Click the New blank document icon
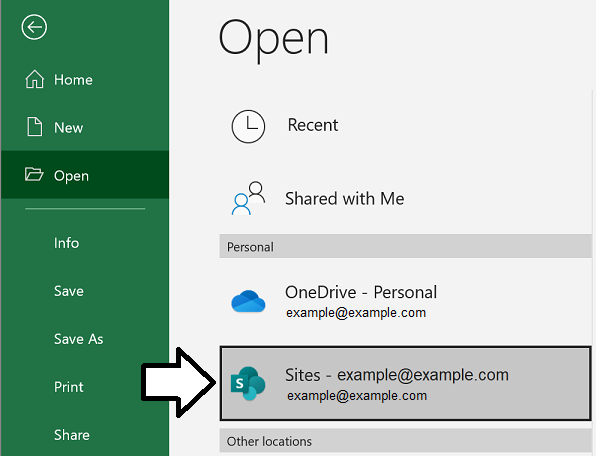596x456 pixels. click(35, 127)
